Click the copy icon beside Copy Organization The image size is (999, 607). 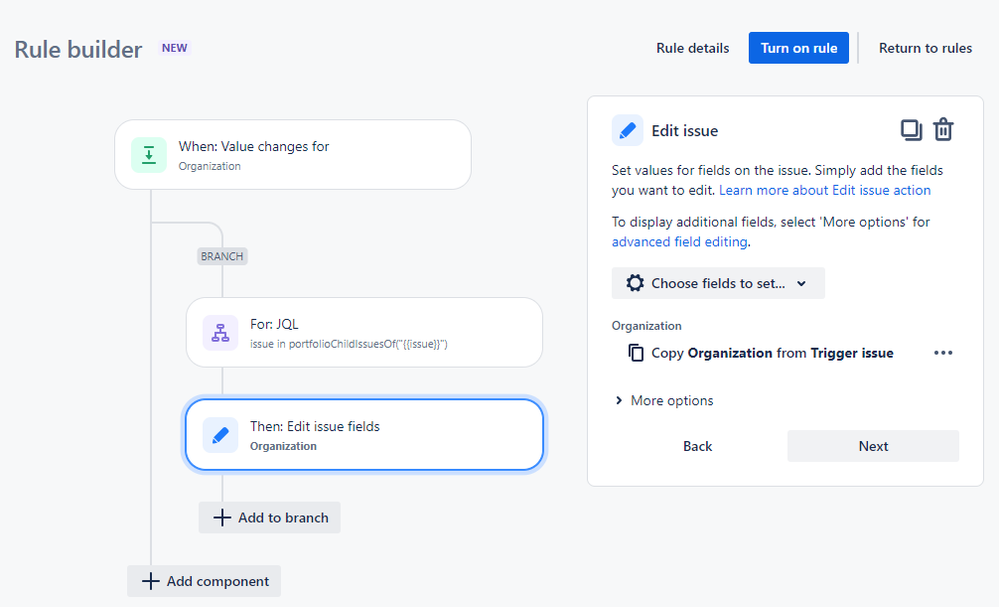[x=636, y=353]
